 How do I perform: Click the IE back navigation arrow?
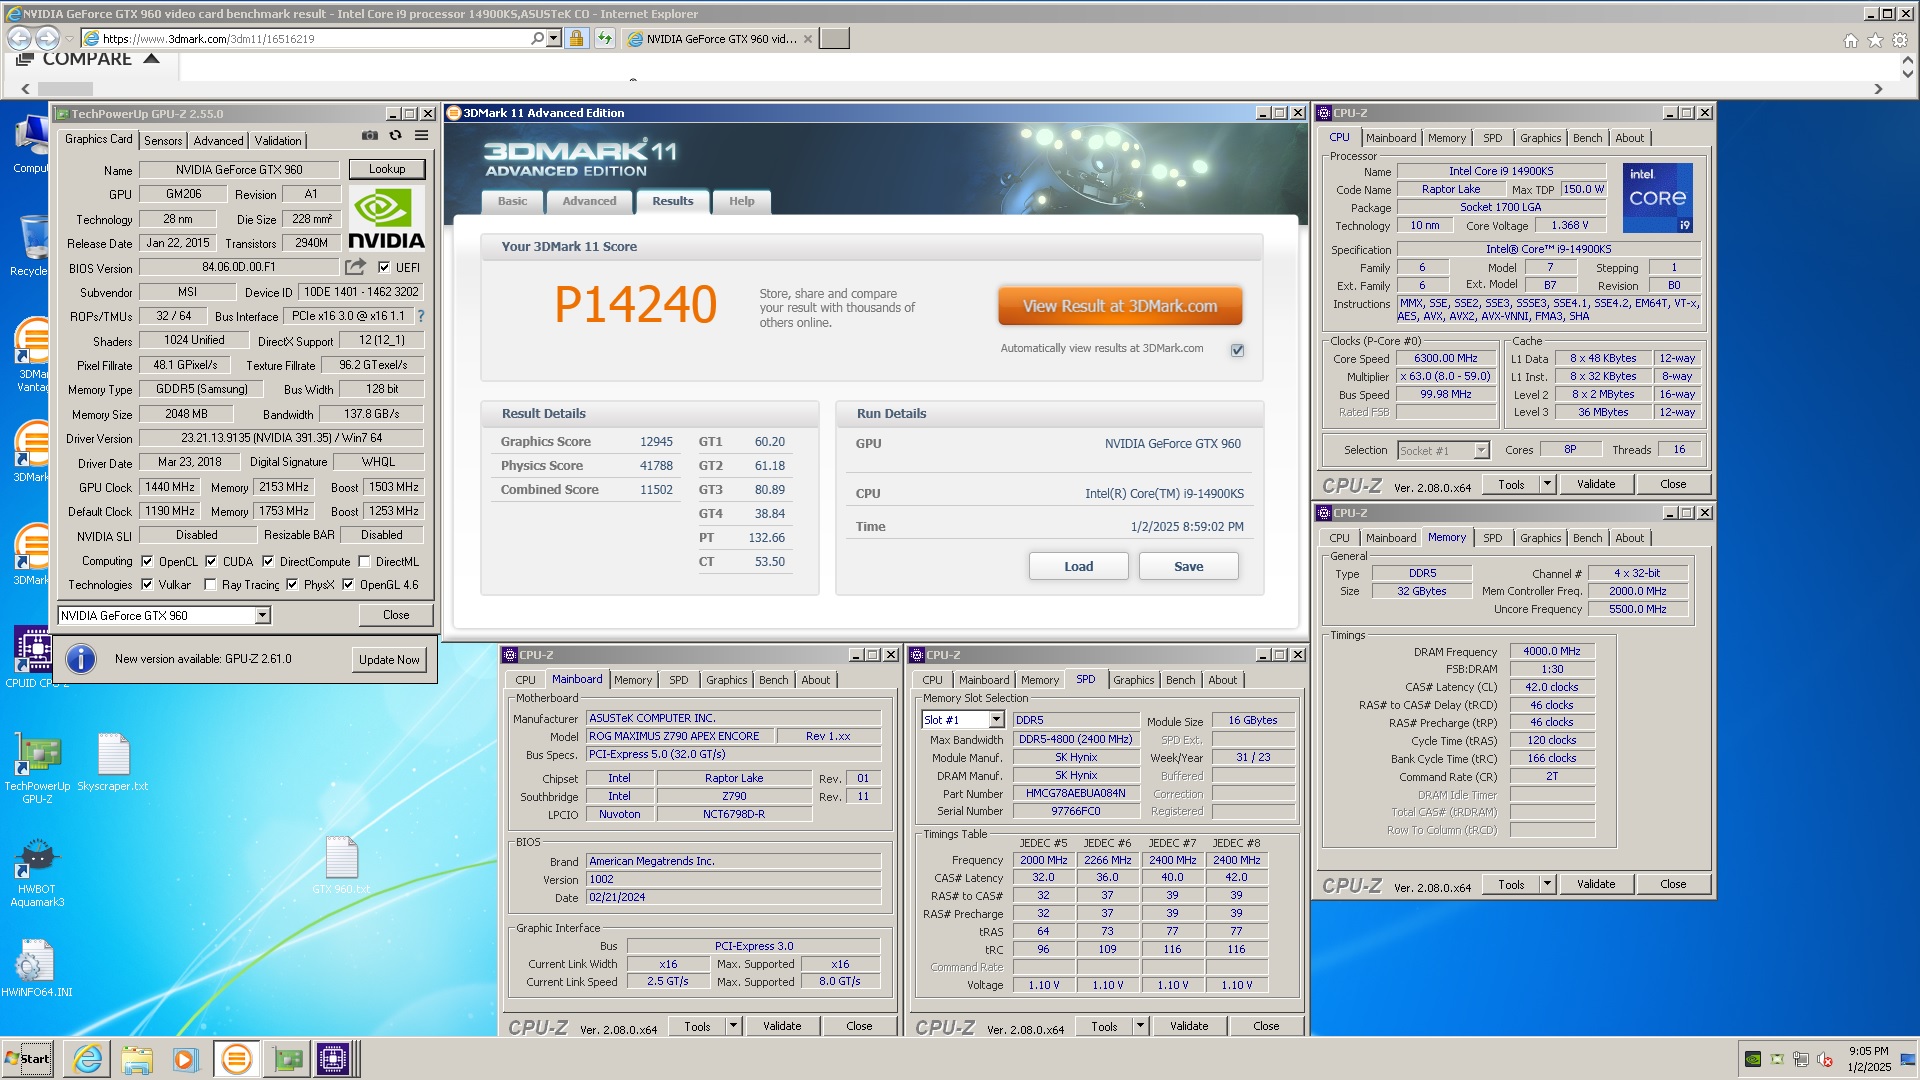click(19, 38)
